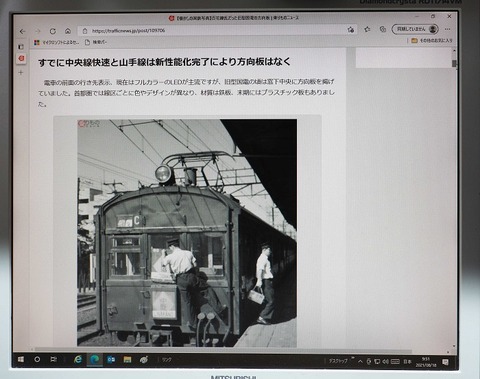Image resolution: width=480 pixels, height=379 pixels.
Task: Click the article heading about 中央線快速と山手線
Action: (164, 62)
